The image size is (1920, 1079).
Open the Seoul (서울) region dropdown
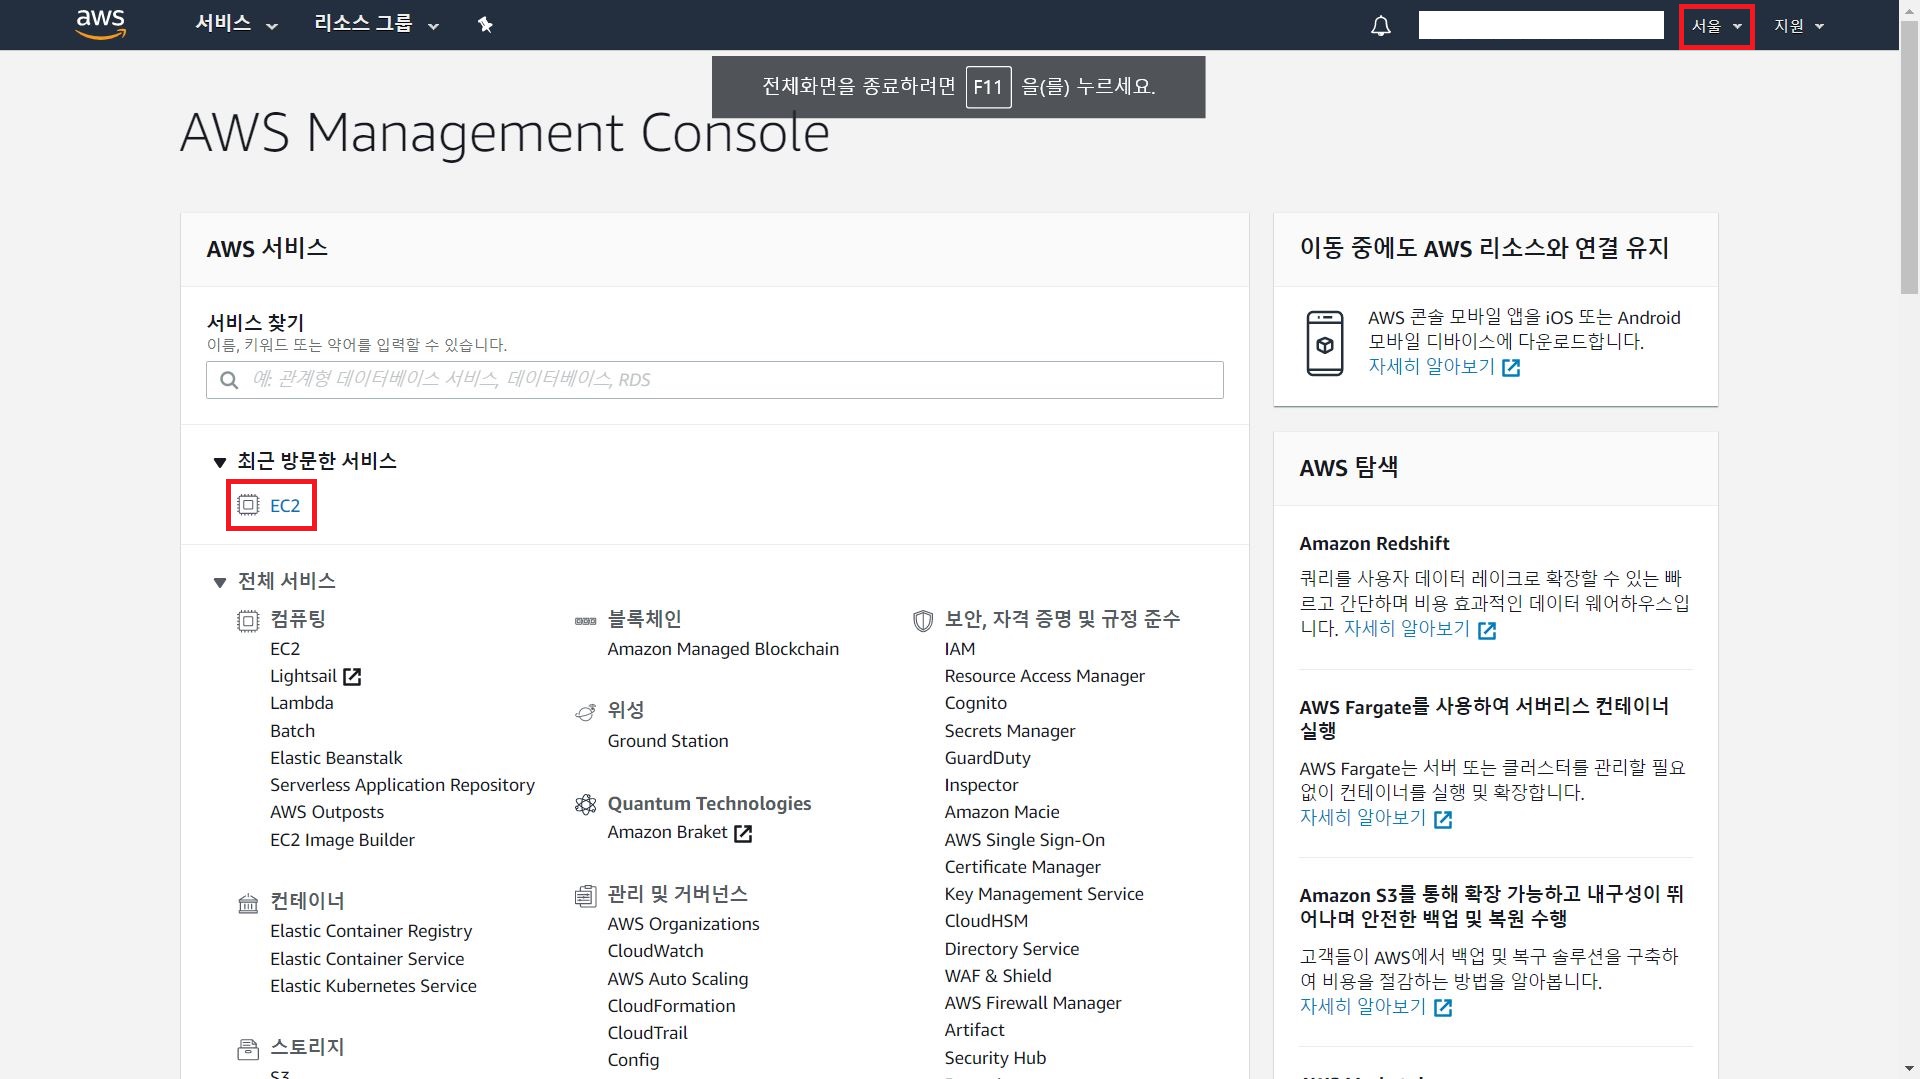[x=1715, y=26]
